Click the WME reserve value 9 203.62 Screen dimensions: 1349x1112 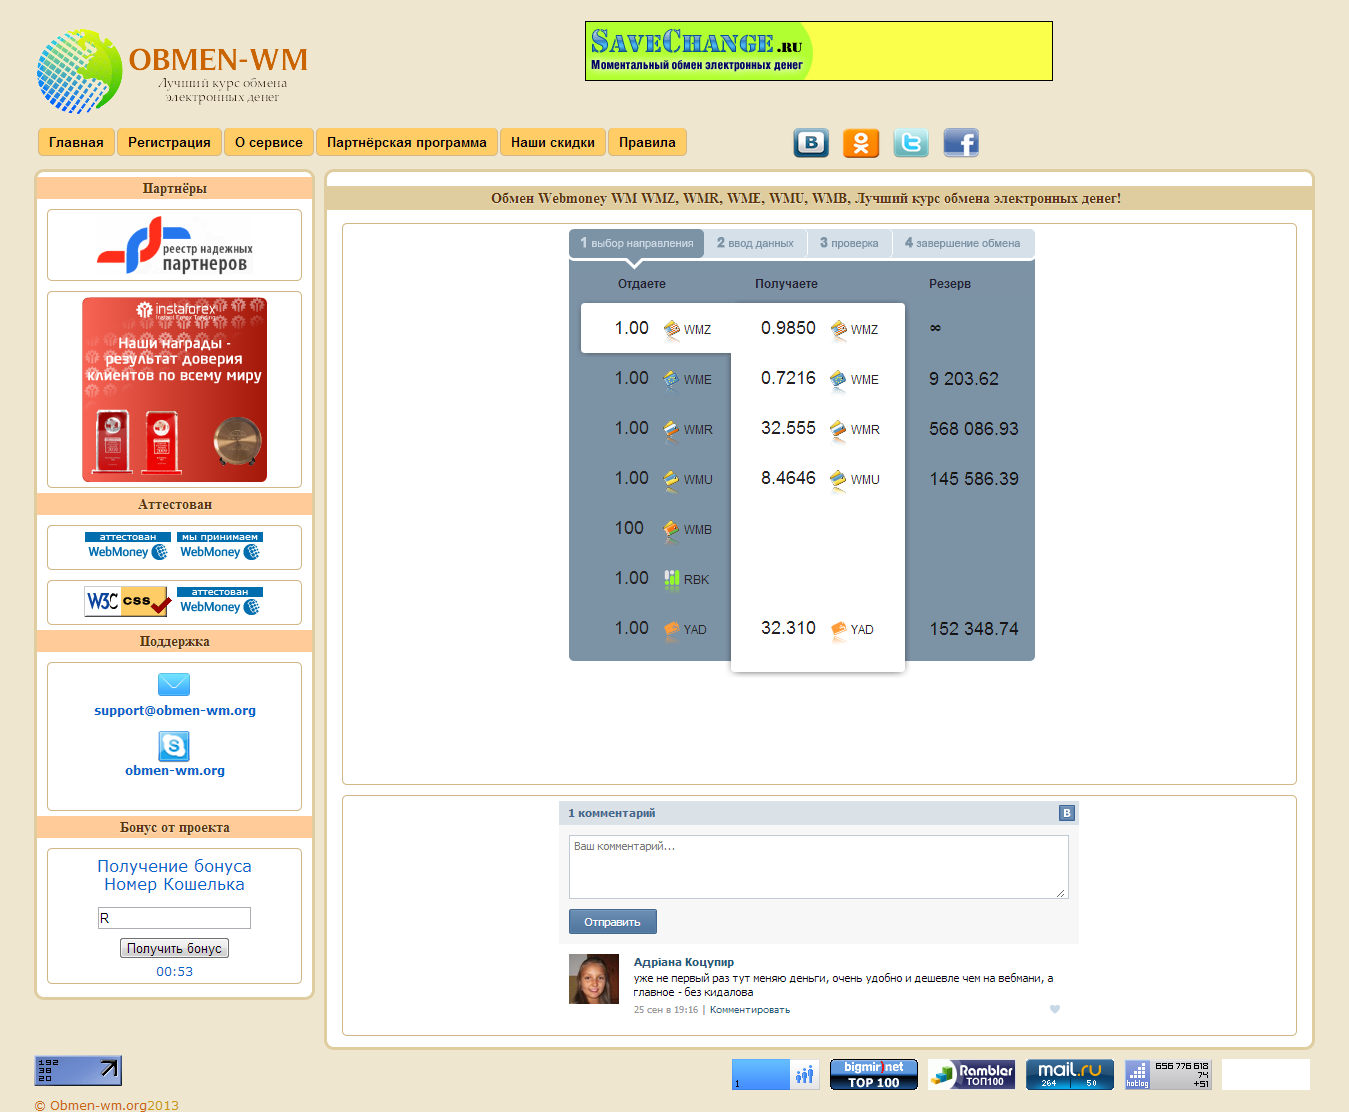coord(964,379)
